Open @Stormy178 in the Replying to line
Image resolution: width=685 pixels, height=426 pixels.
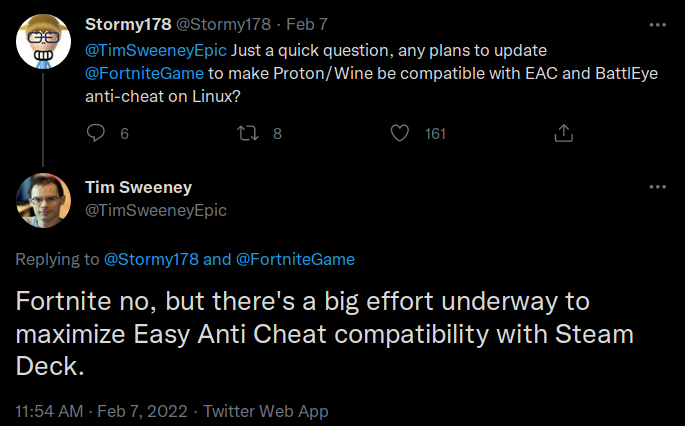(x=151, y=259)
